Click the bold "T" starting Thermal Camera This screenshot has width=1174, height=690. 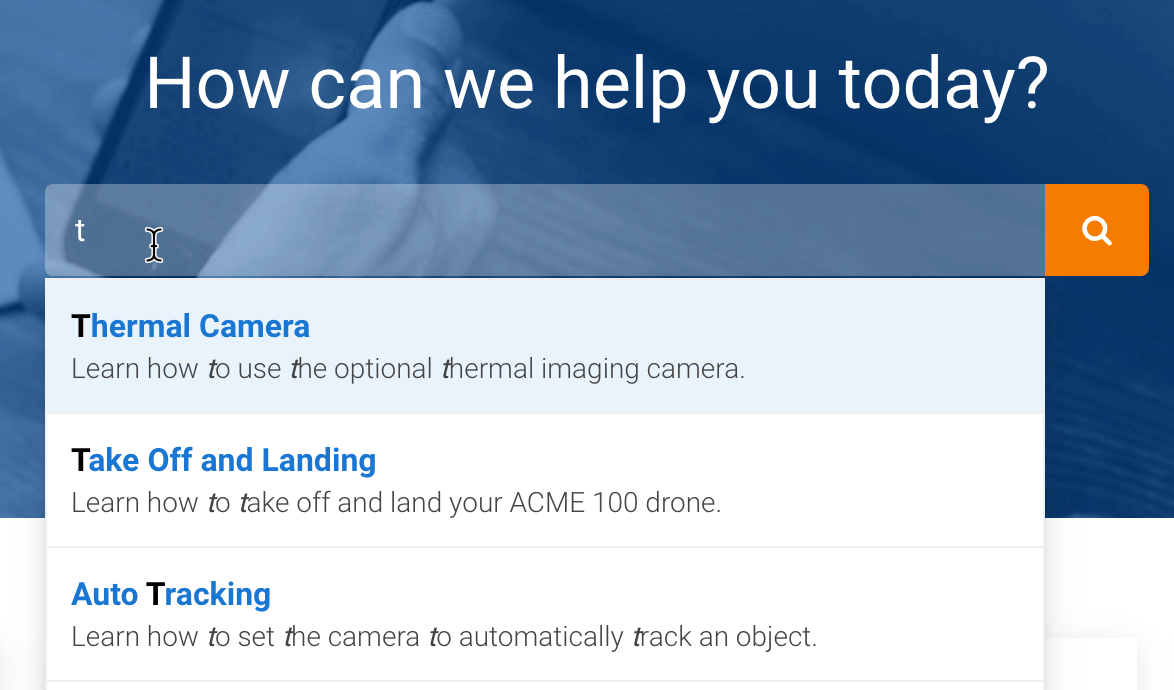click(x=80, y=326)
